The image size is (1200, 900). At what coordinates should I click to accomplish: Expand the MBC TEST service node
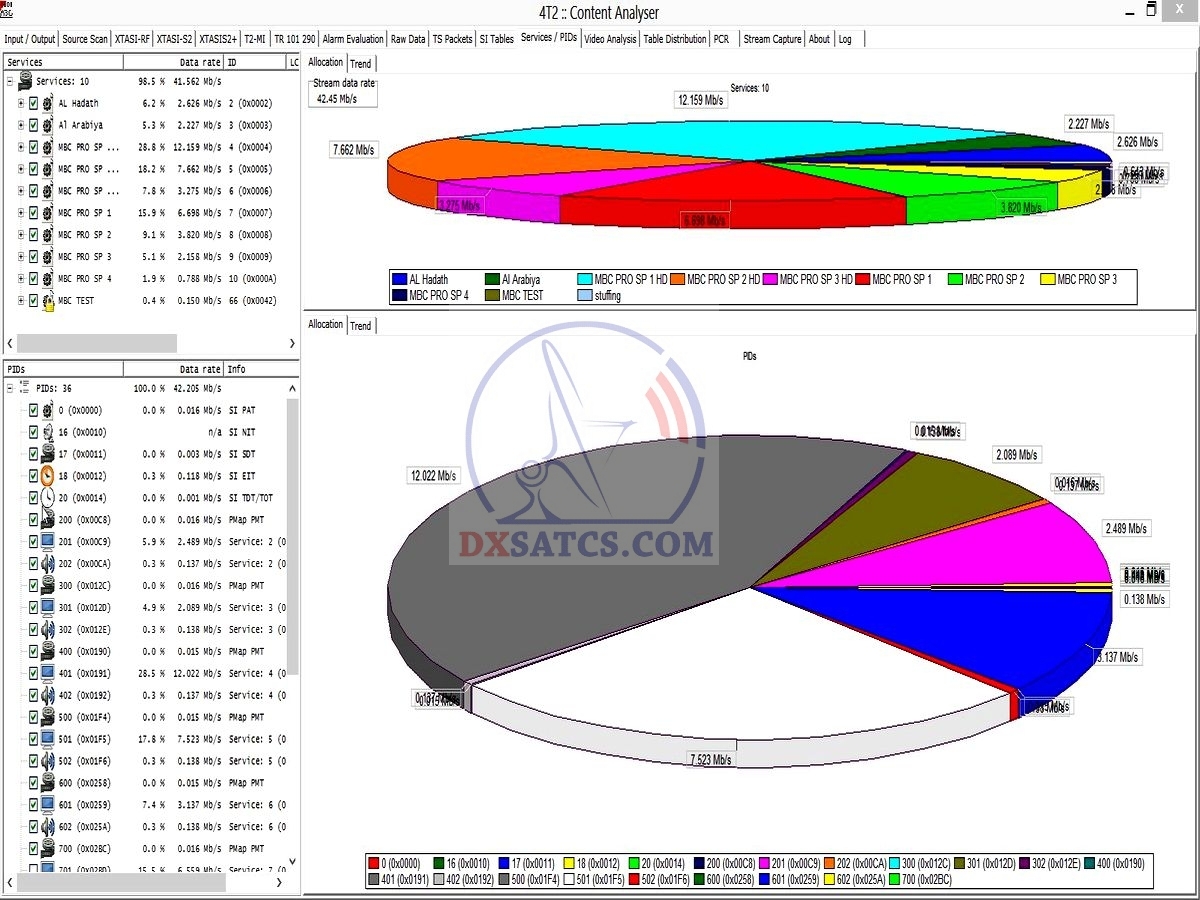point(21,301)
